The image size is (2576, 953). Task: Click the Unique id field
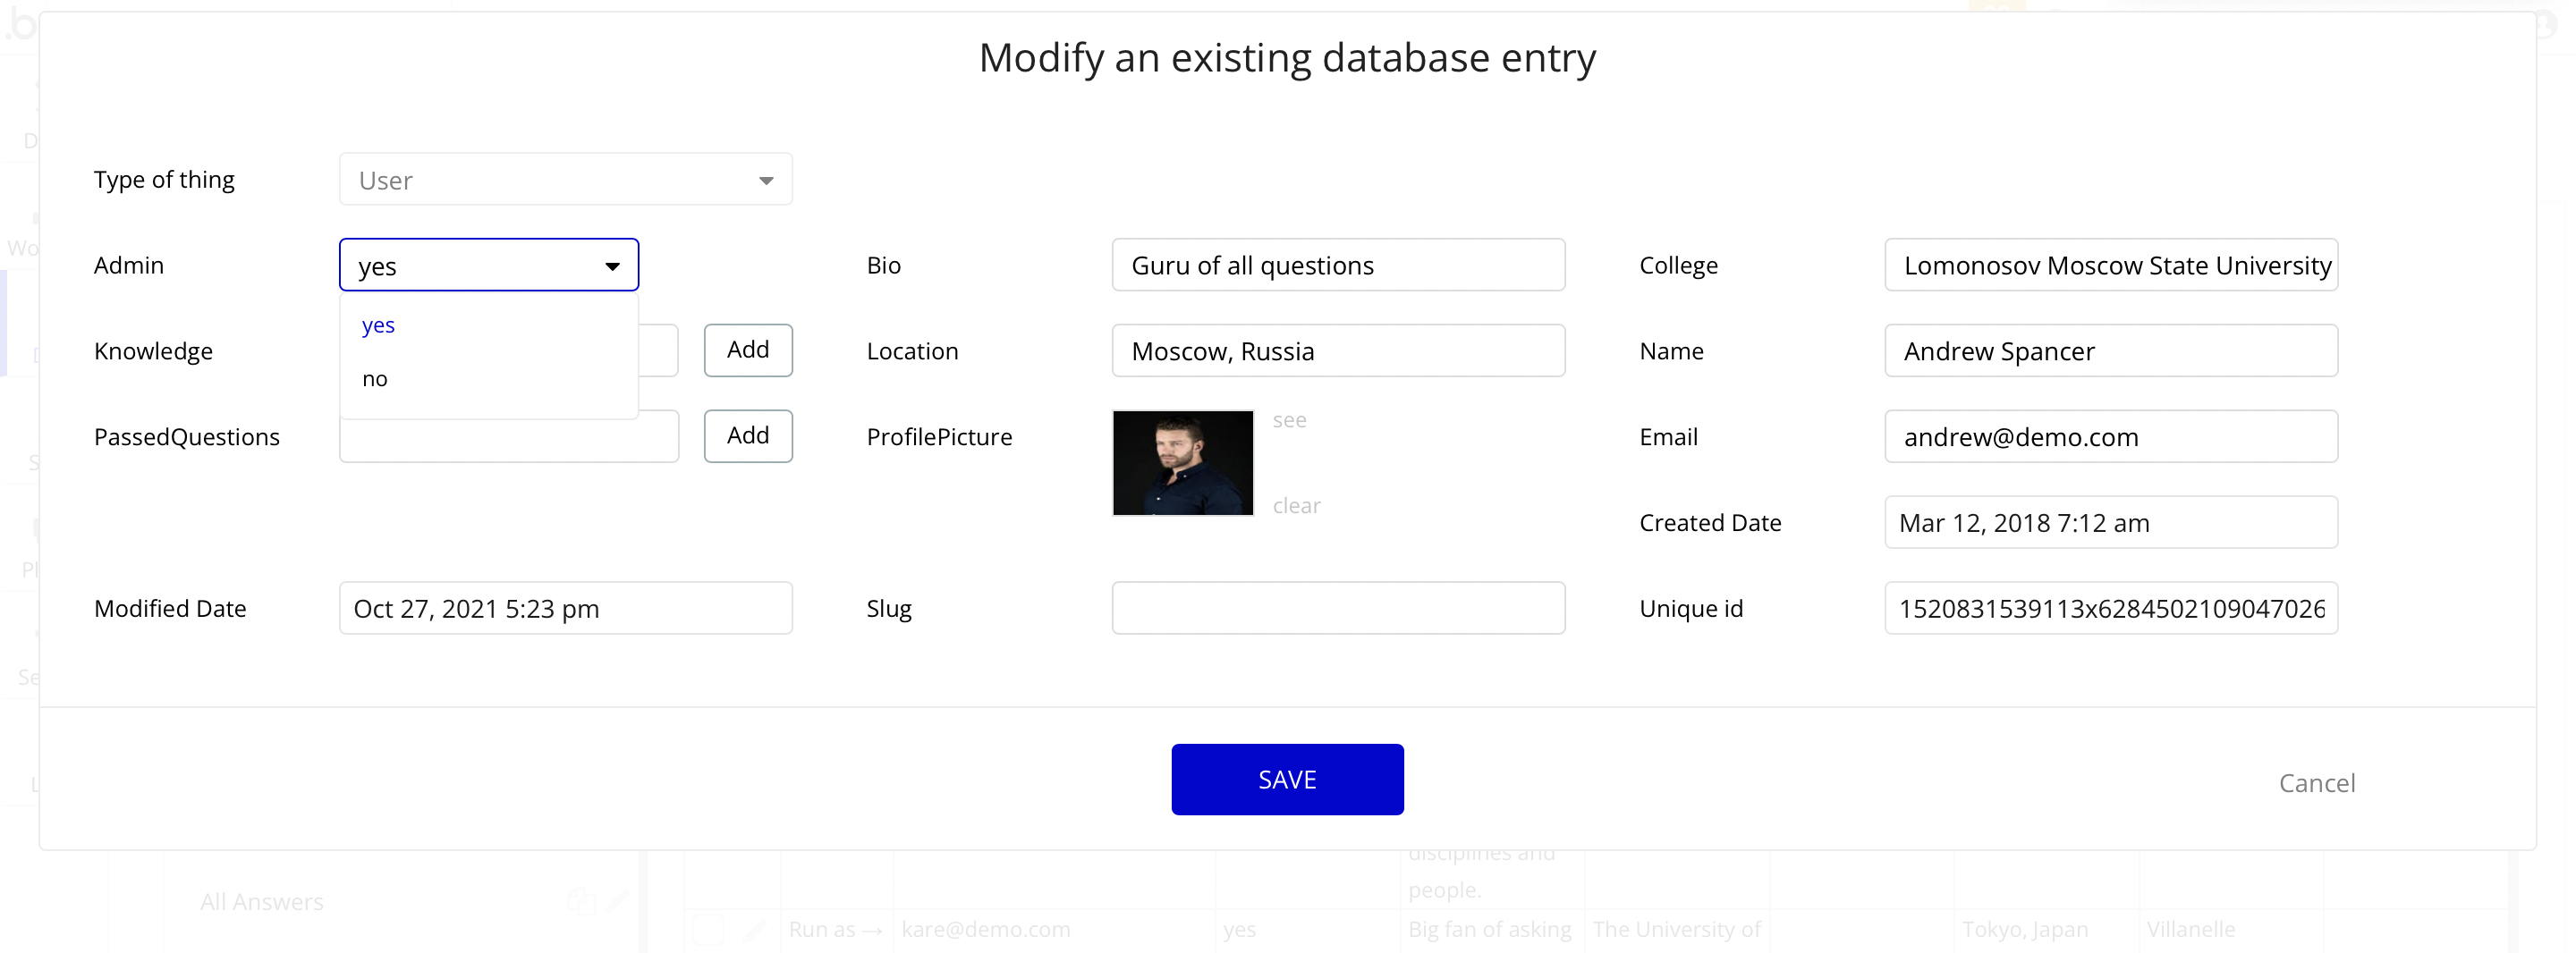tap(2110, 609)
